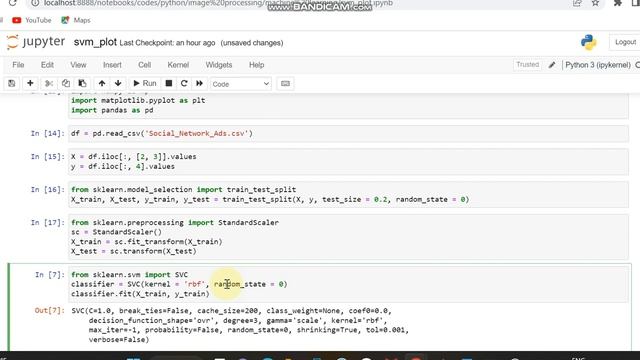The height and width of the screenshot is (360, 640).
Task: Open the Cell menu
Action: [144, 65]
